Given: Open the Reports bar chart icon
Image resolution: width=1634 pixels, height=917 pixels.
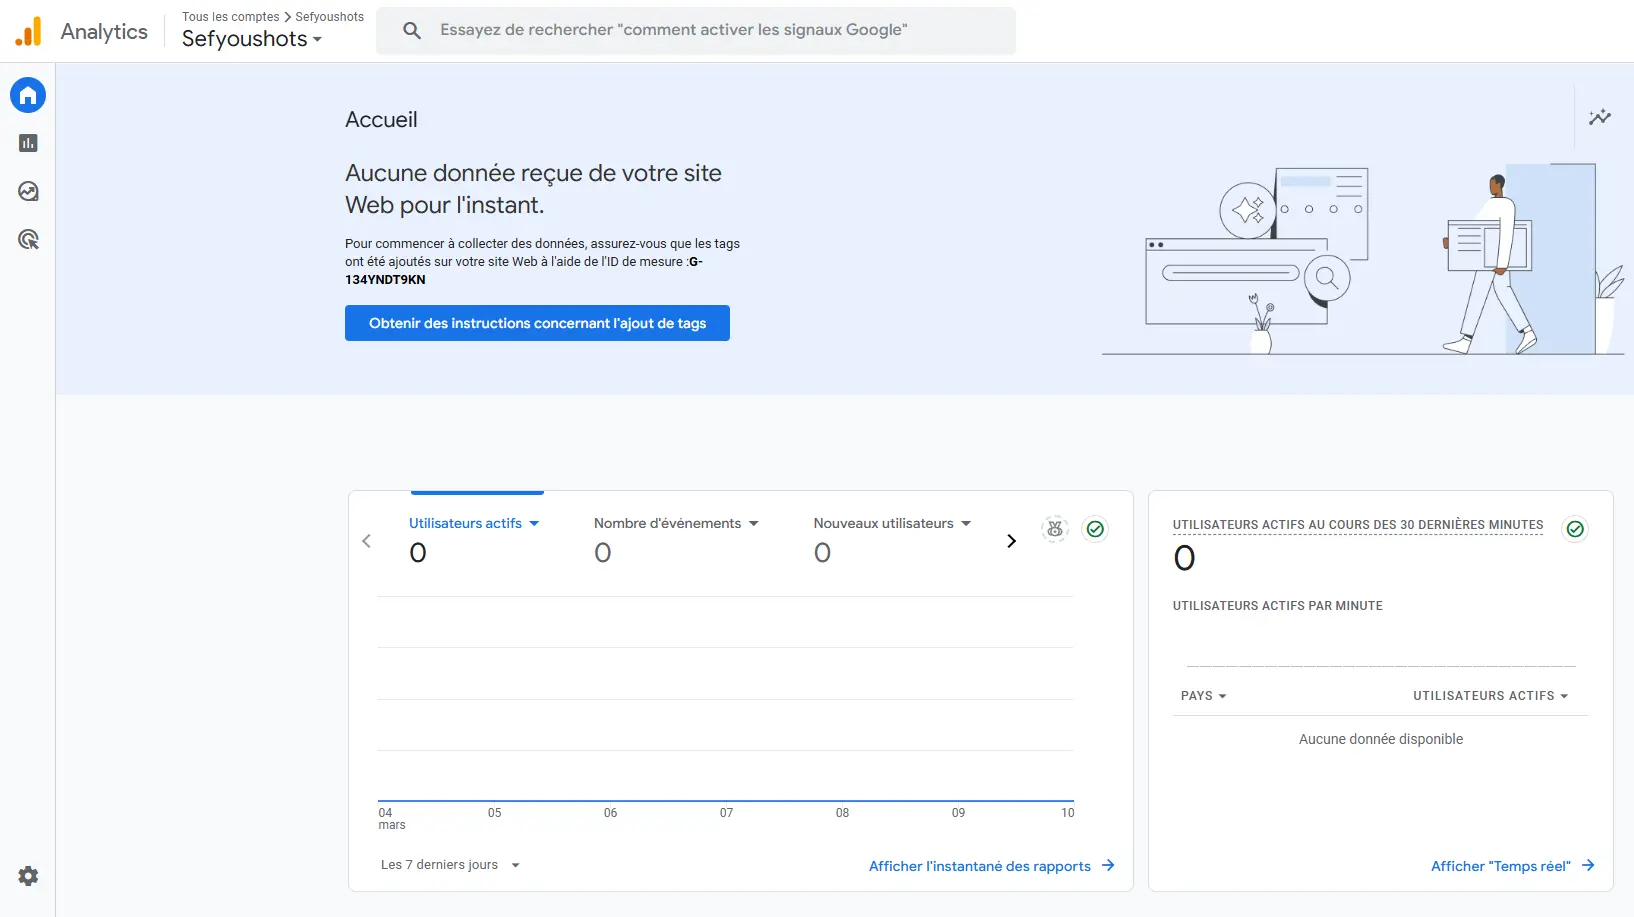Looking at the screenshot, I should click(28, 143).
